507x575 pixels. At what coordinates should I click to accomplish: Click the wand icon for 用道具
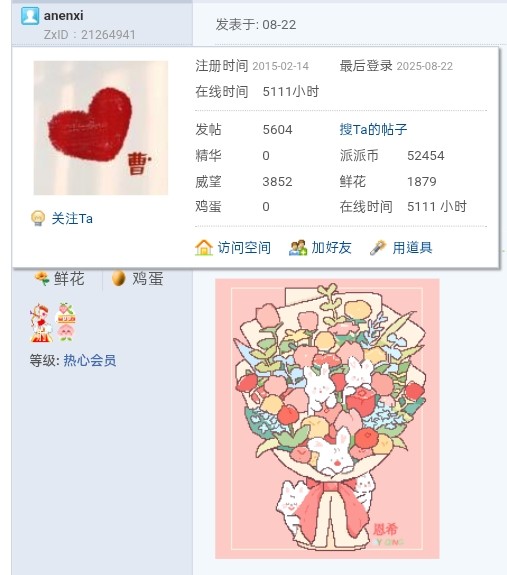(x=378, y=248)
